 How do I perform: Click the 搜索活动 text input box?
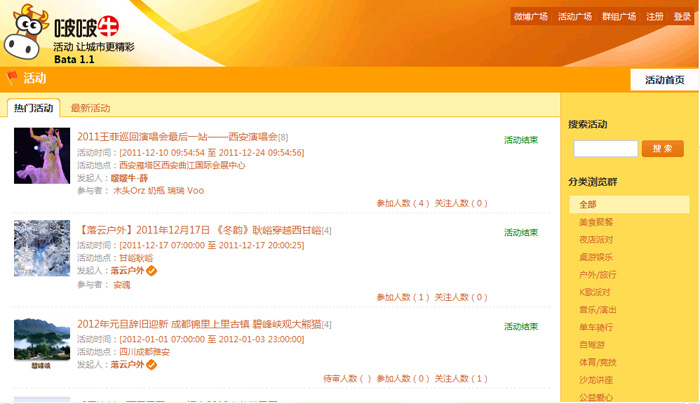click(605, 149)
